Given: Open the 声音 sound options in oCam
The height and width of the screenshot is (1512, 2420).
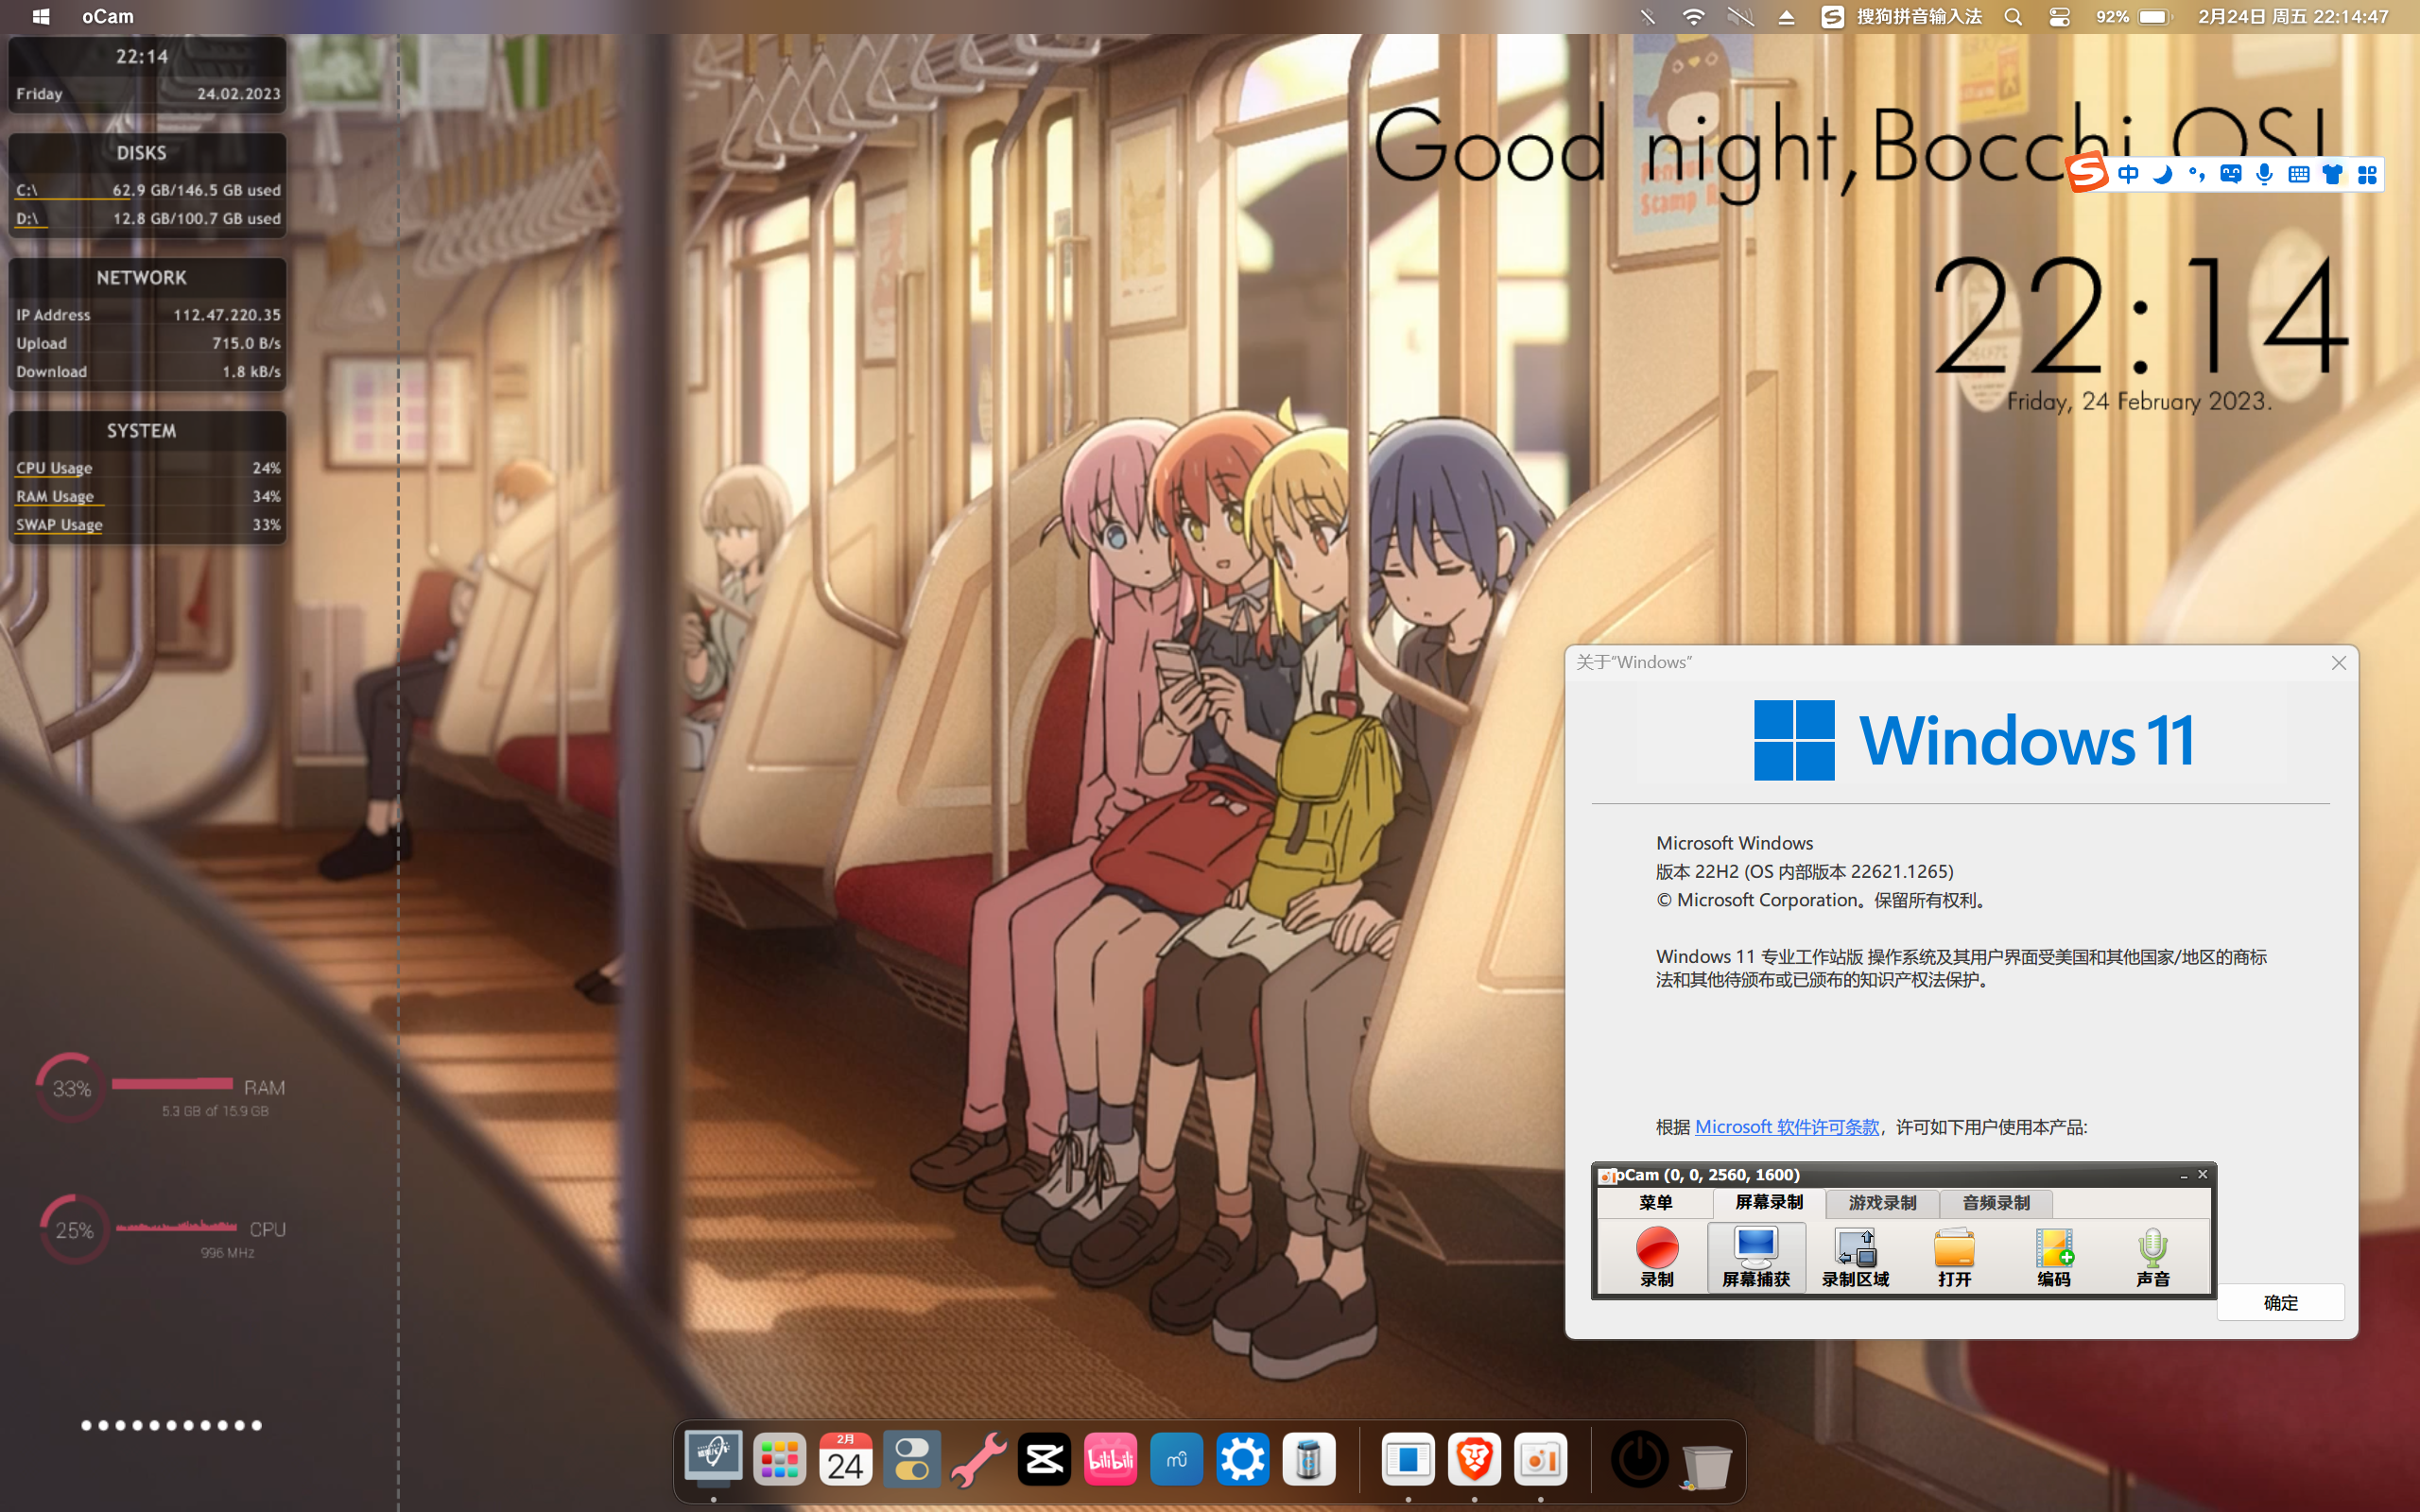Looking at the screenshot, I should tap(2153, 1257).
